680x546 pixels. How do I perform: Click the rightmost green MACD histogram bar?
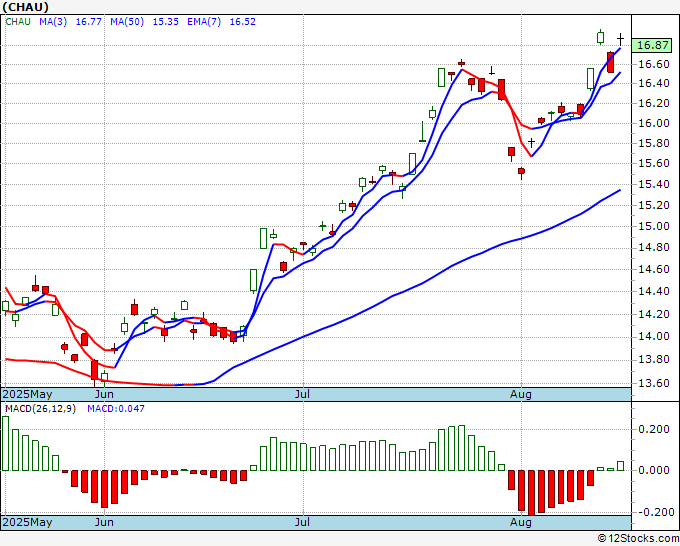[x=621, y=466]
